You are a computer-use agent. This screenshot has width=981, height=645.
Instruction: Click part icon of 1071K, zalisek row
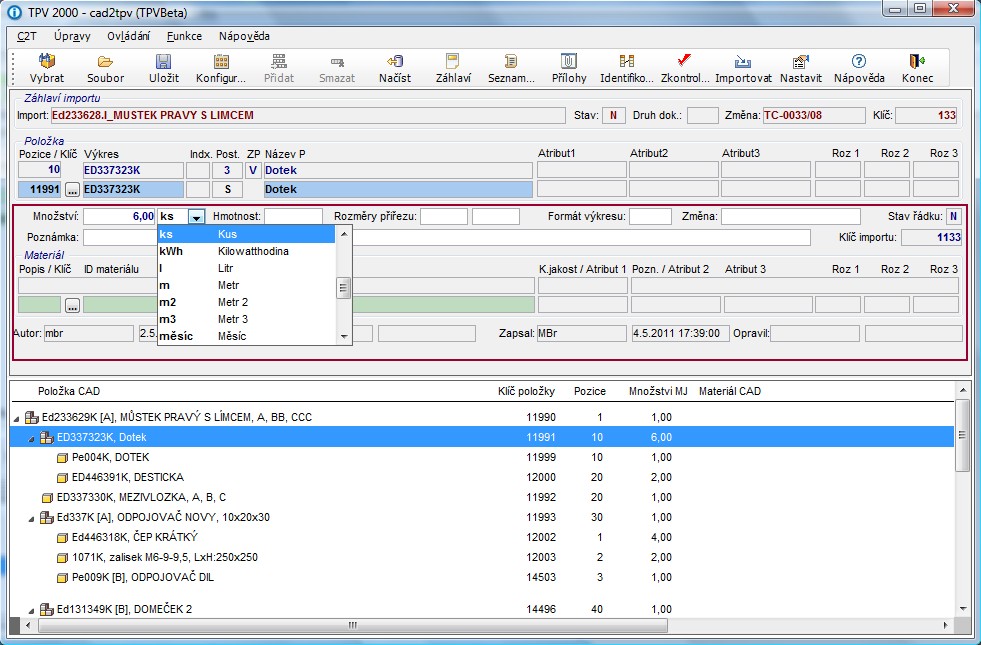coord(62,557)
